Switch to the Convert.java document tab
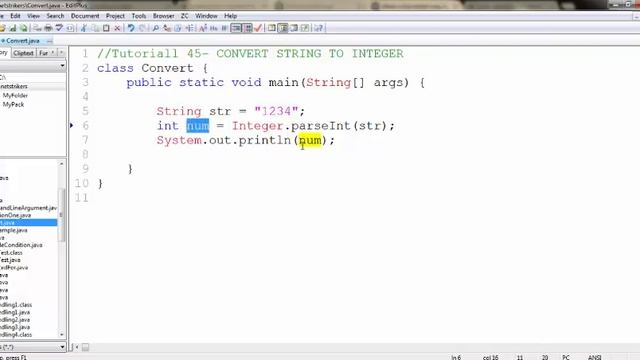 click(23, 41)
